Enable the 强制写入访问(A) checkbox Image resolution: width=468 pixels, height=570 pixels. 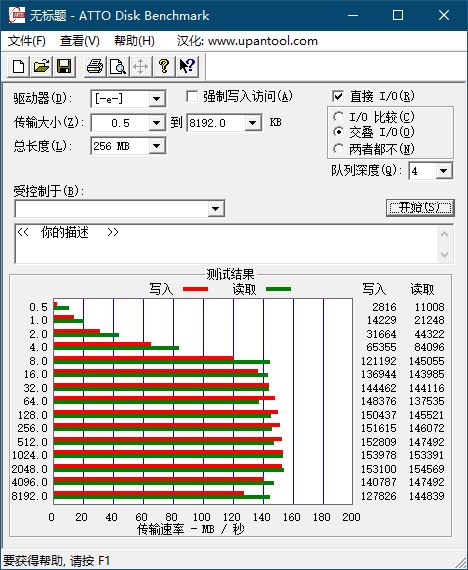[192, 97]
